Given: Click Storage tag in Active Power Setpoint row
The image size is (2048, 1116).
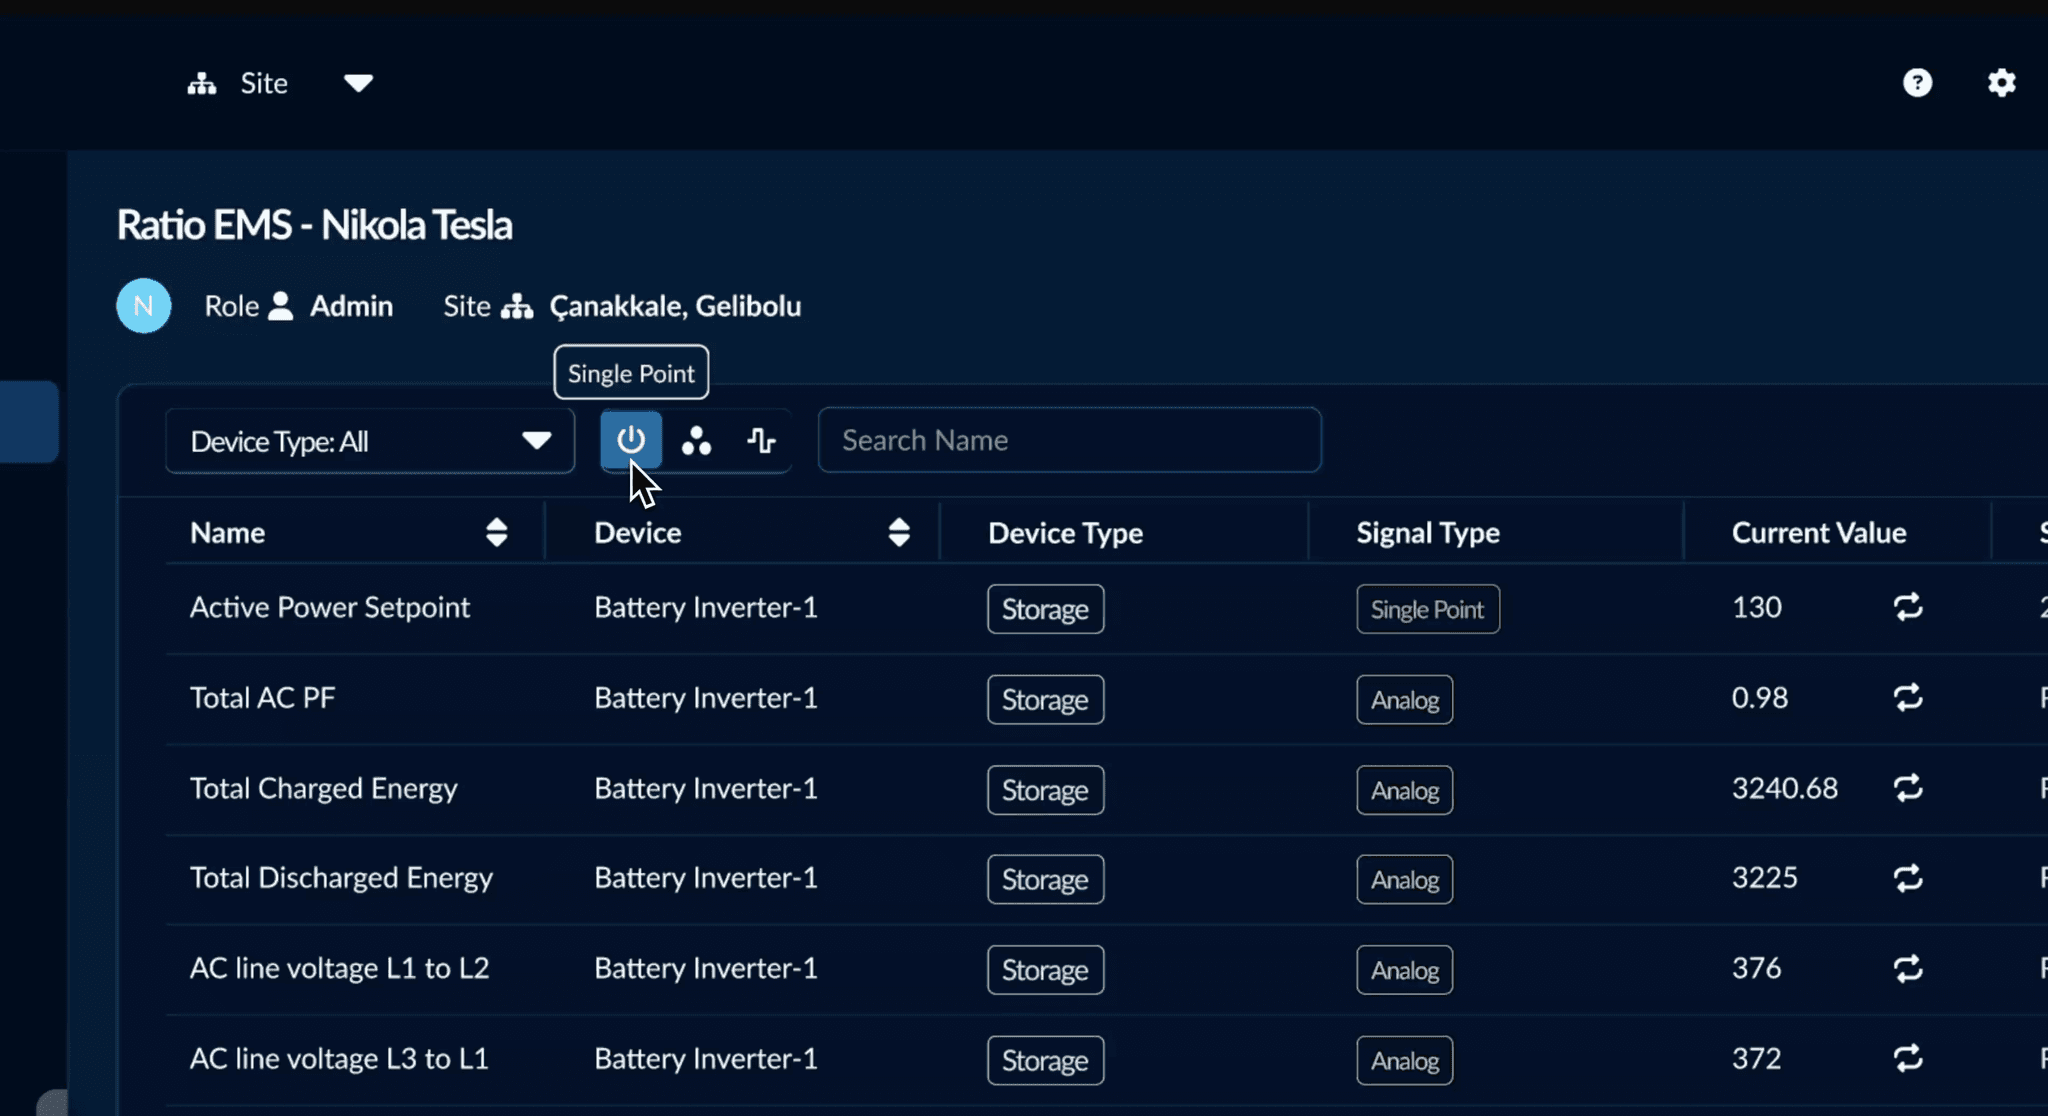Looking at the screenshot, I should (1045, 609).
